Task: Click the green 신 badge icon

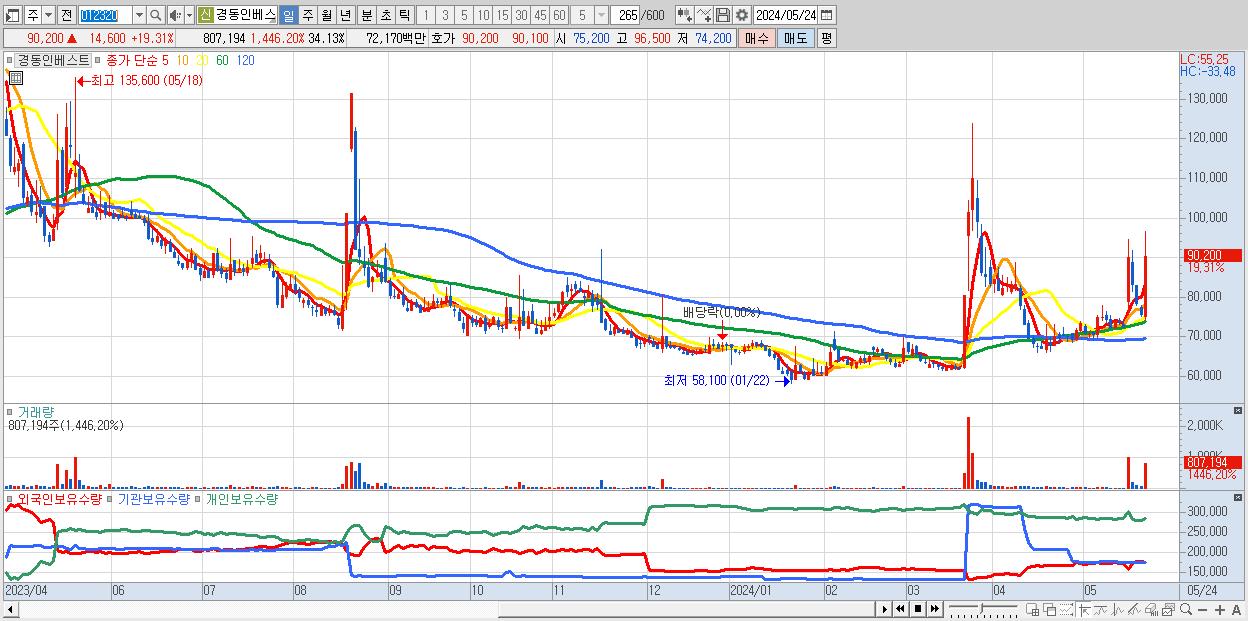Action: 205,15
